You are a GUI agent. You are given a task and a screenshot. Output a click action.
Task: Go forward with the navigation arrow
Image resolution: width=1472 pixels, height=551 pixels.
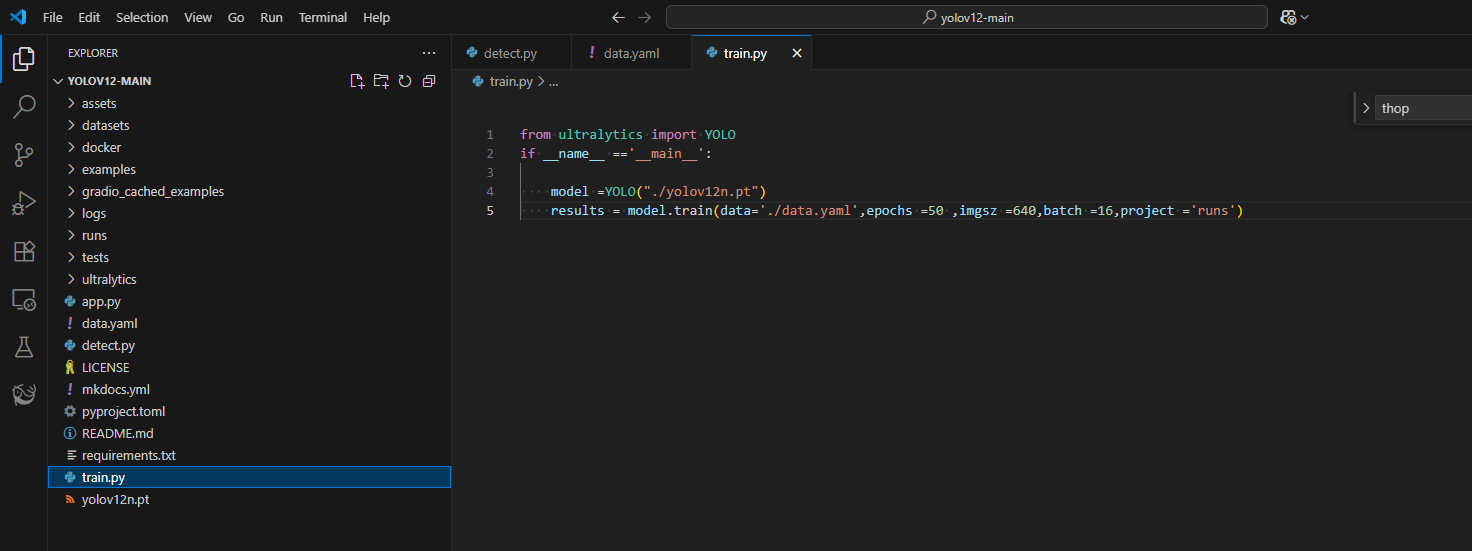pos(645,17)
